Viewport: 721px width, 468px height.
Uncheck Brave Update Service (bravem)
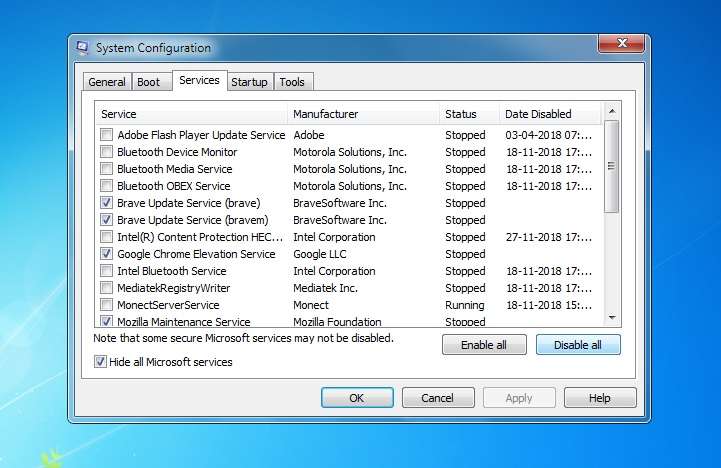coord(106,220)
